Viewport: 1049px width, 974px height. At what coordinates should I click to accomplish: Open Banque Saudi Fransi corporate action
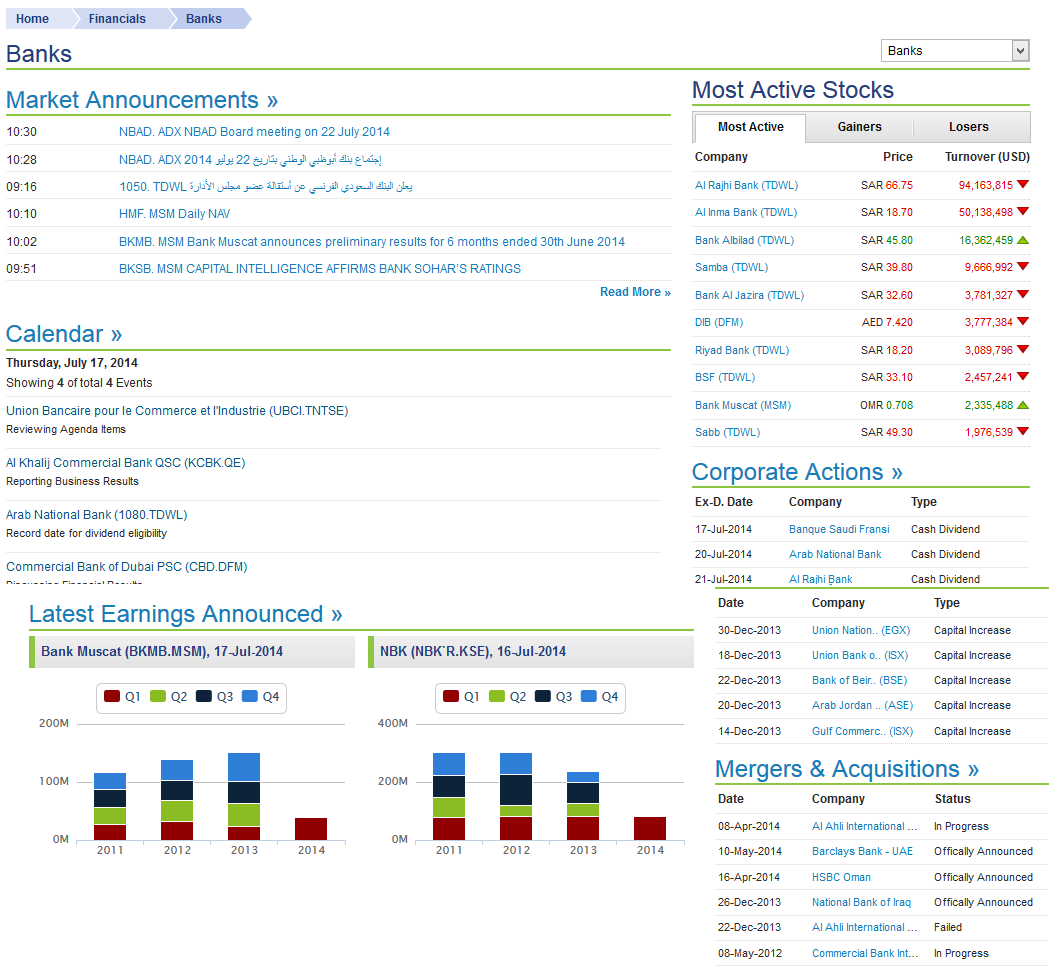(839, 529)
